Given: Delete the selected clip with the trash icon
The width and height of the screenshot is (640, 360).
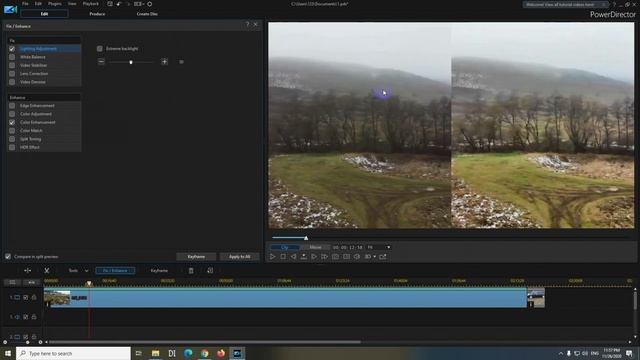Looking at the screenshot, I should click(x=191, y=271).
